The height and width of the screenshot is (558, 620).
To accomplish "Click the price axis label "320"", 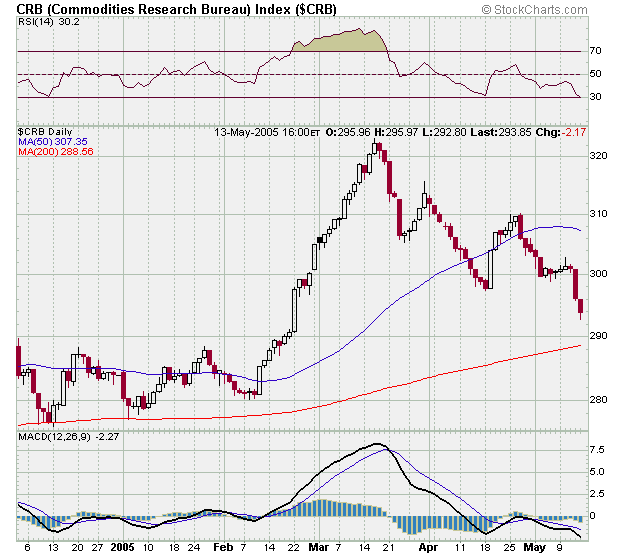I will click(x=598, y=156).
